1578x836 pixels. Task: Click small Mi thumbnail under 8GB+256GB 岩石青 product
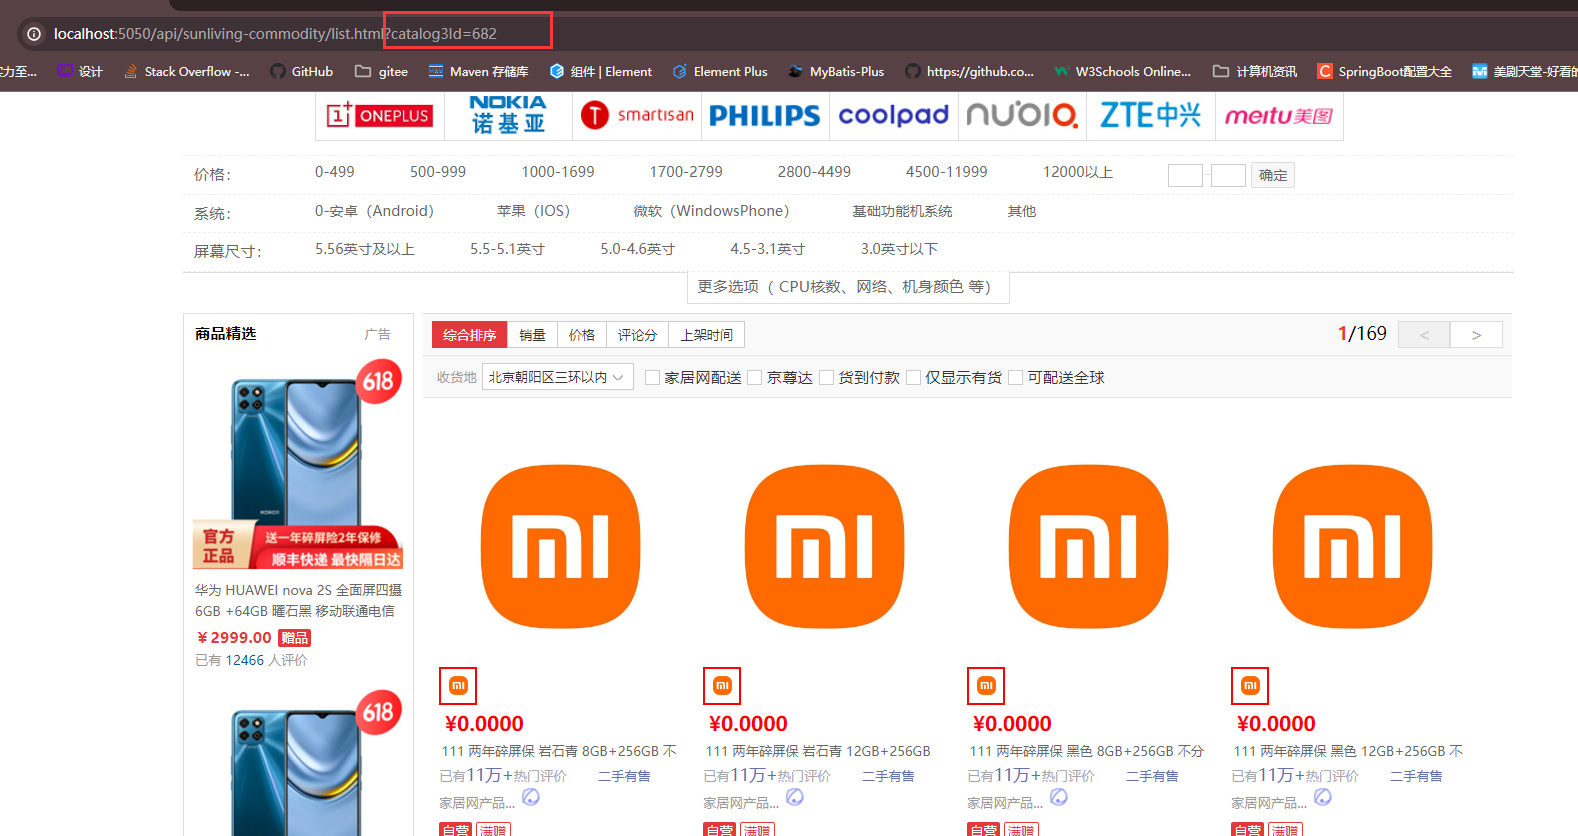458,686
